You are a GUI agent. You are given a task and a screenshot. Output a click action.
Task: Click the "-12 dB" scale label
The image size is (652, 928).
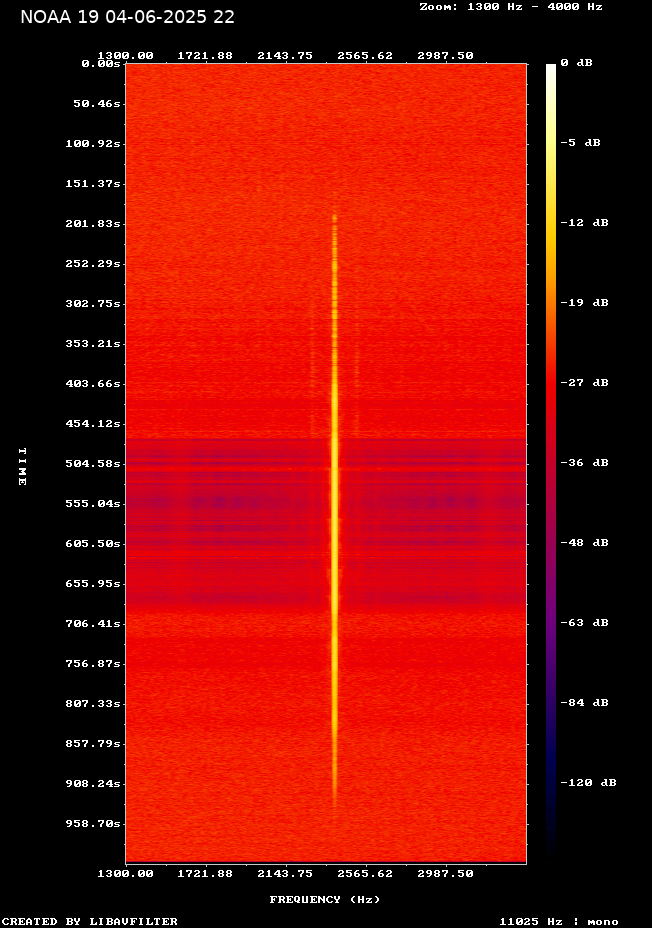tap(585, 223)
